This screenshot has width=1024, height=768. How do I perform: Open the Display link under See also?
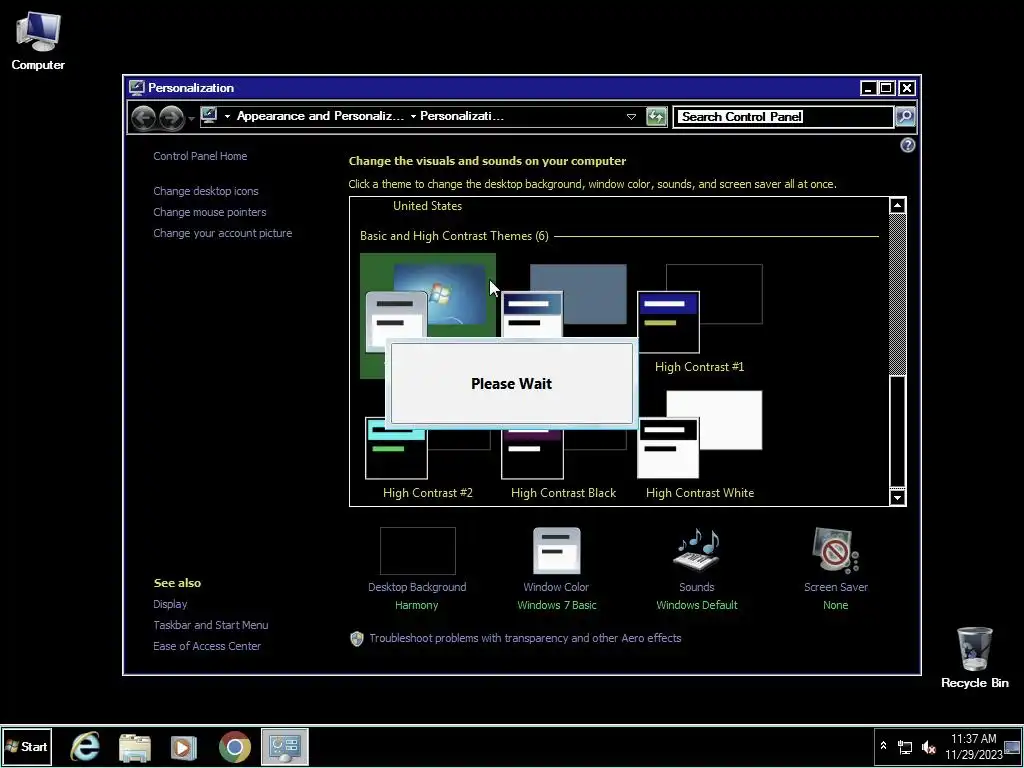coord(170,604)
